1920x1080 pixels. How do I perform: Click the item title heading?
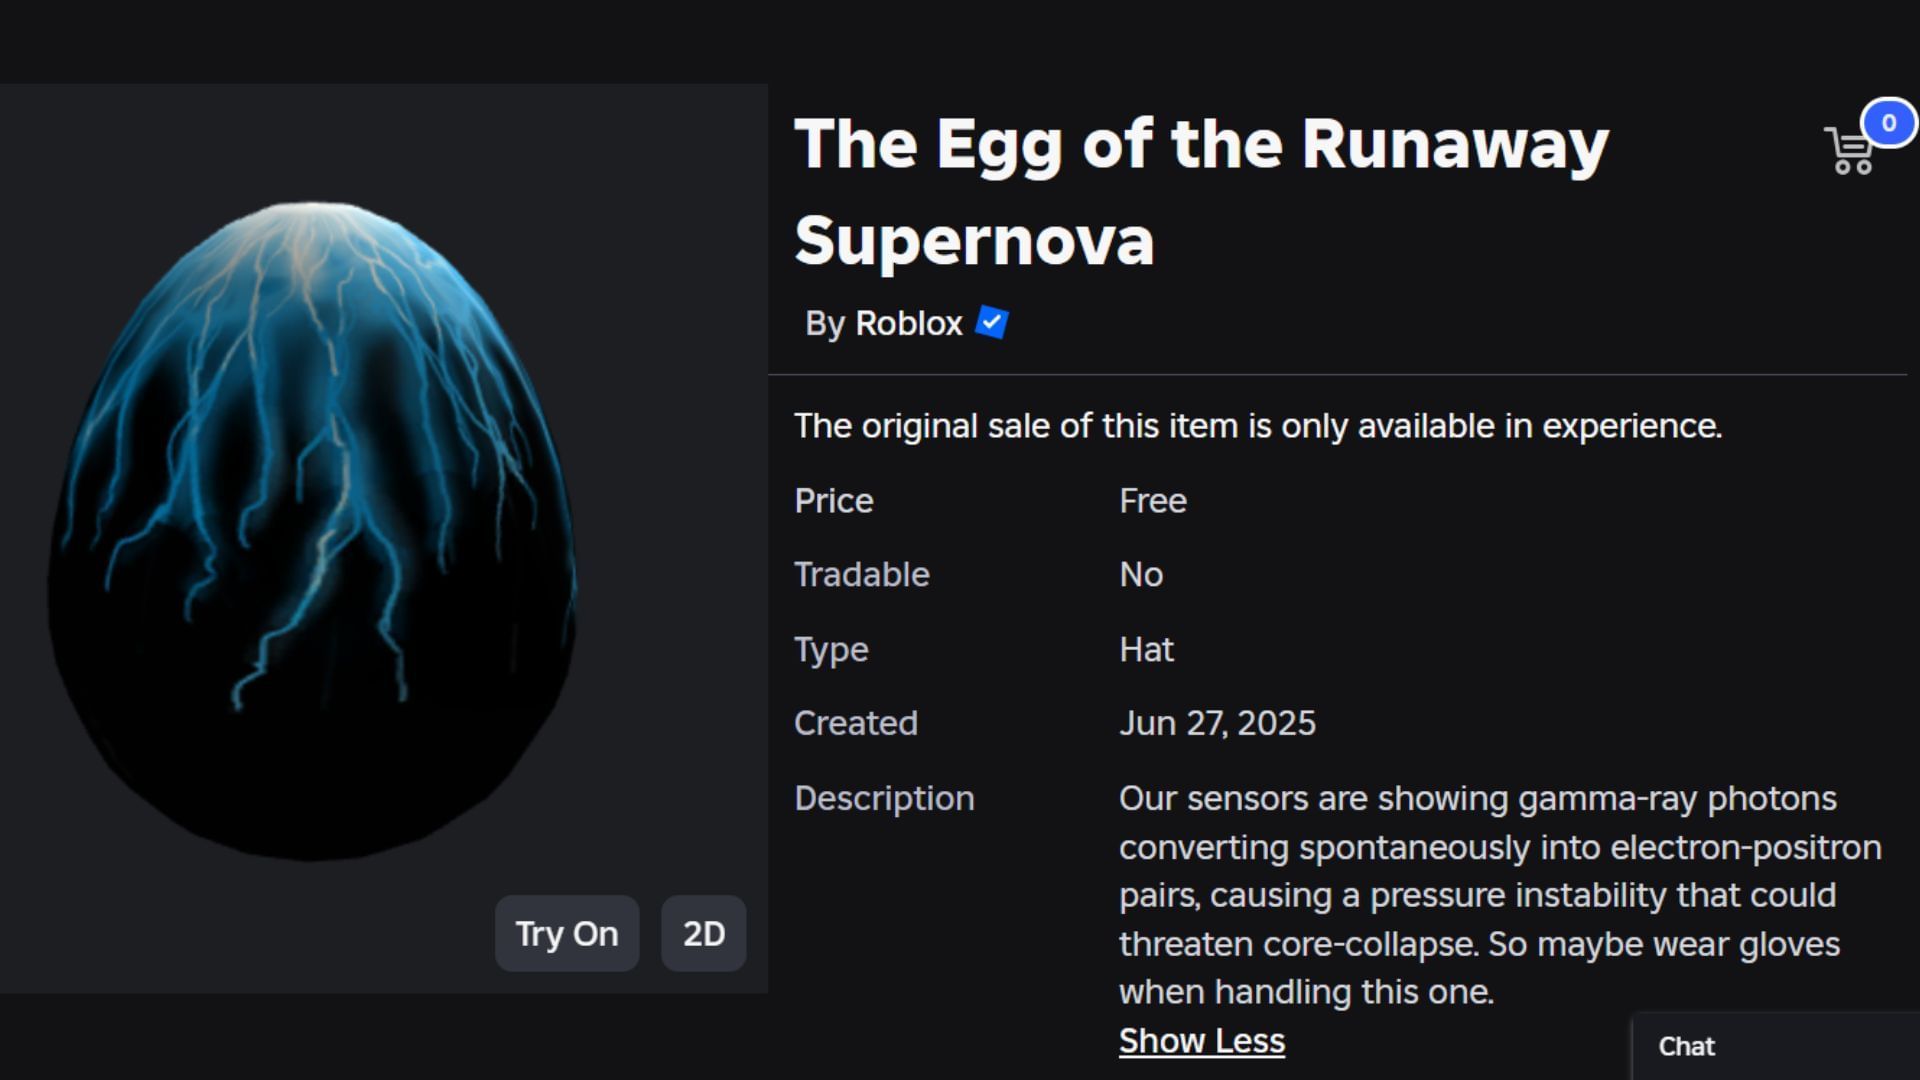click(x=1200, y=192)
